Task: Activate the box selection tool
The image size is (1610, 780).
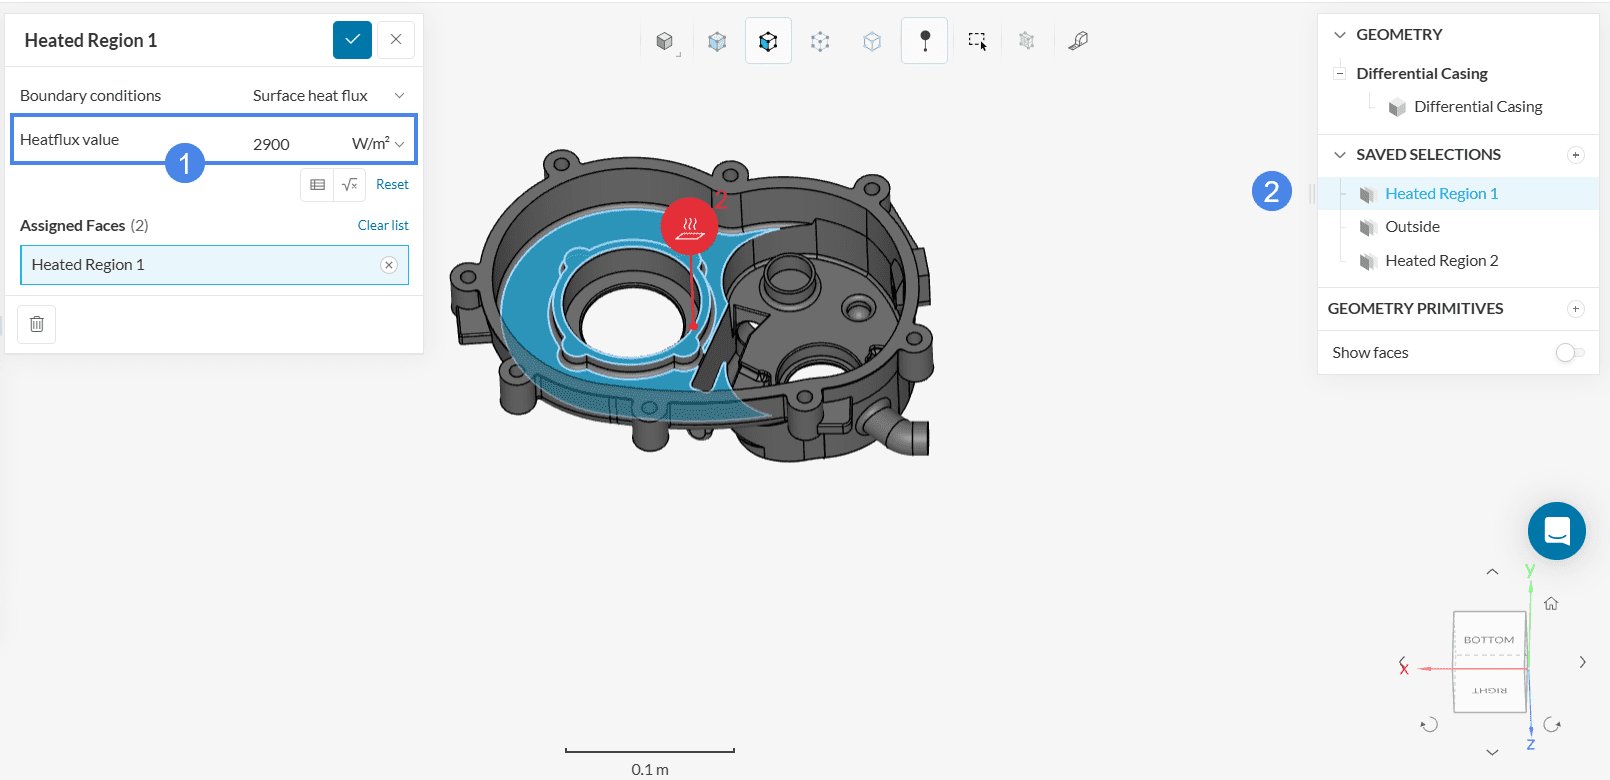Action: [977, 41]
